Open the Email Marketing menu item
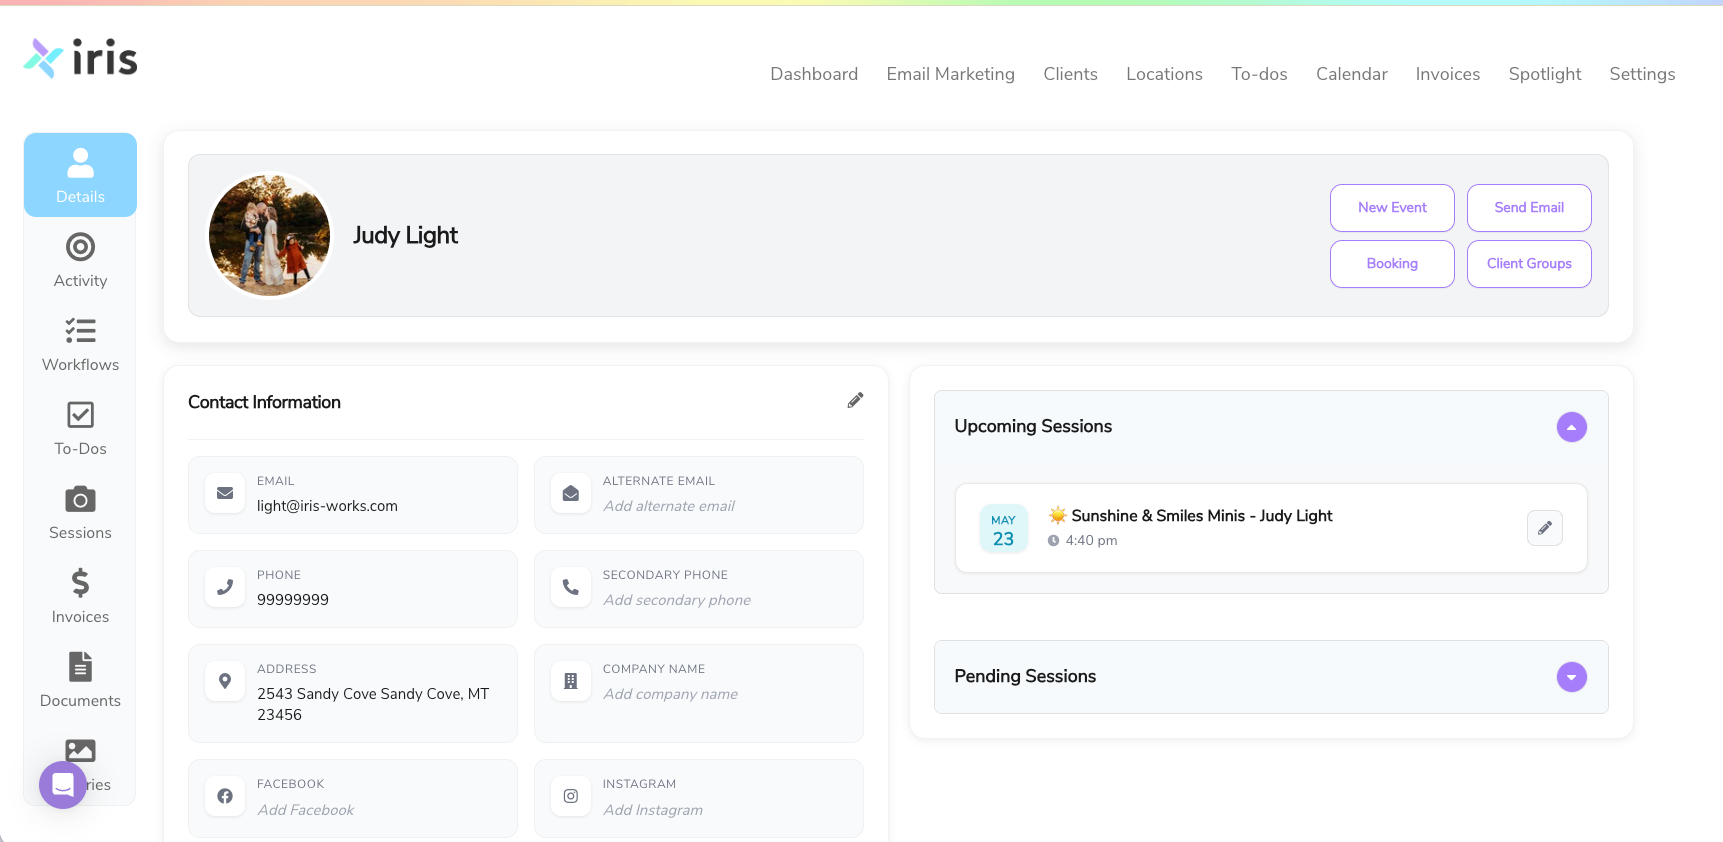This screenshot has width=1723, height=842. pos(950,74)
